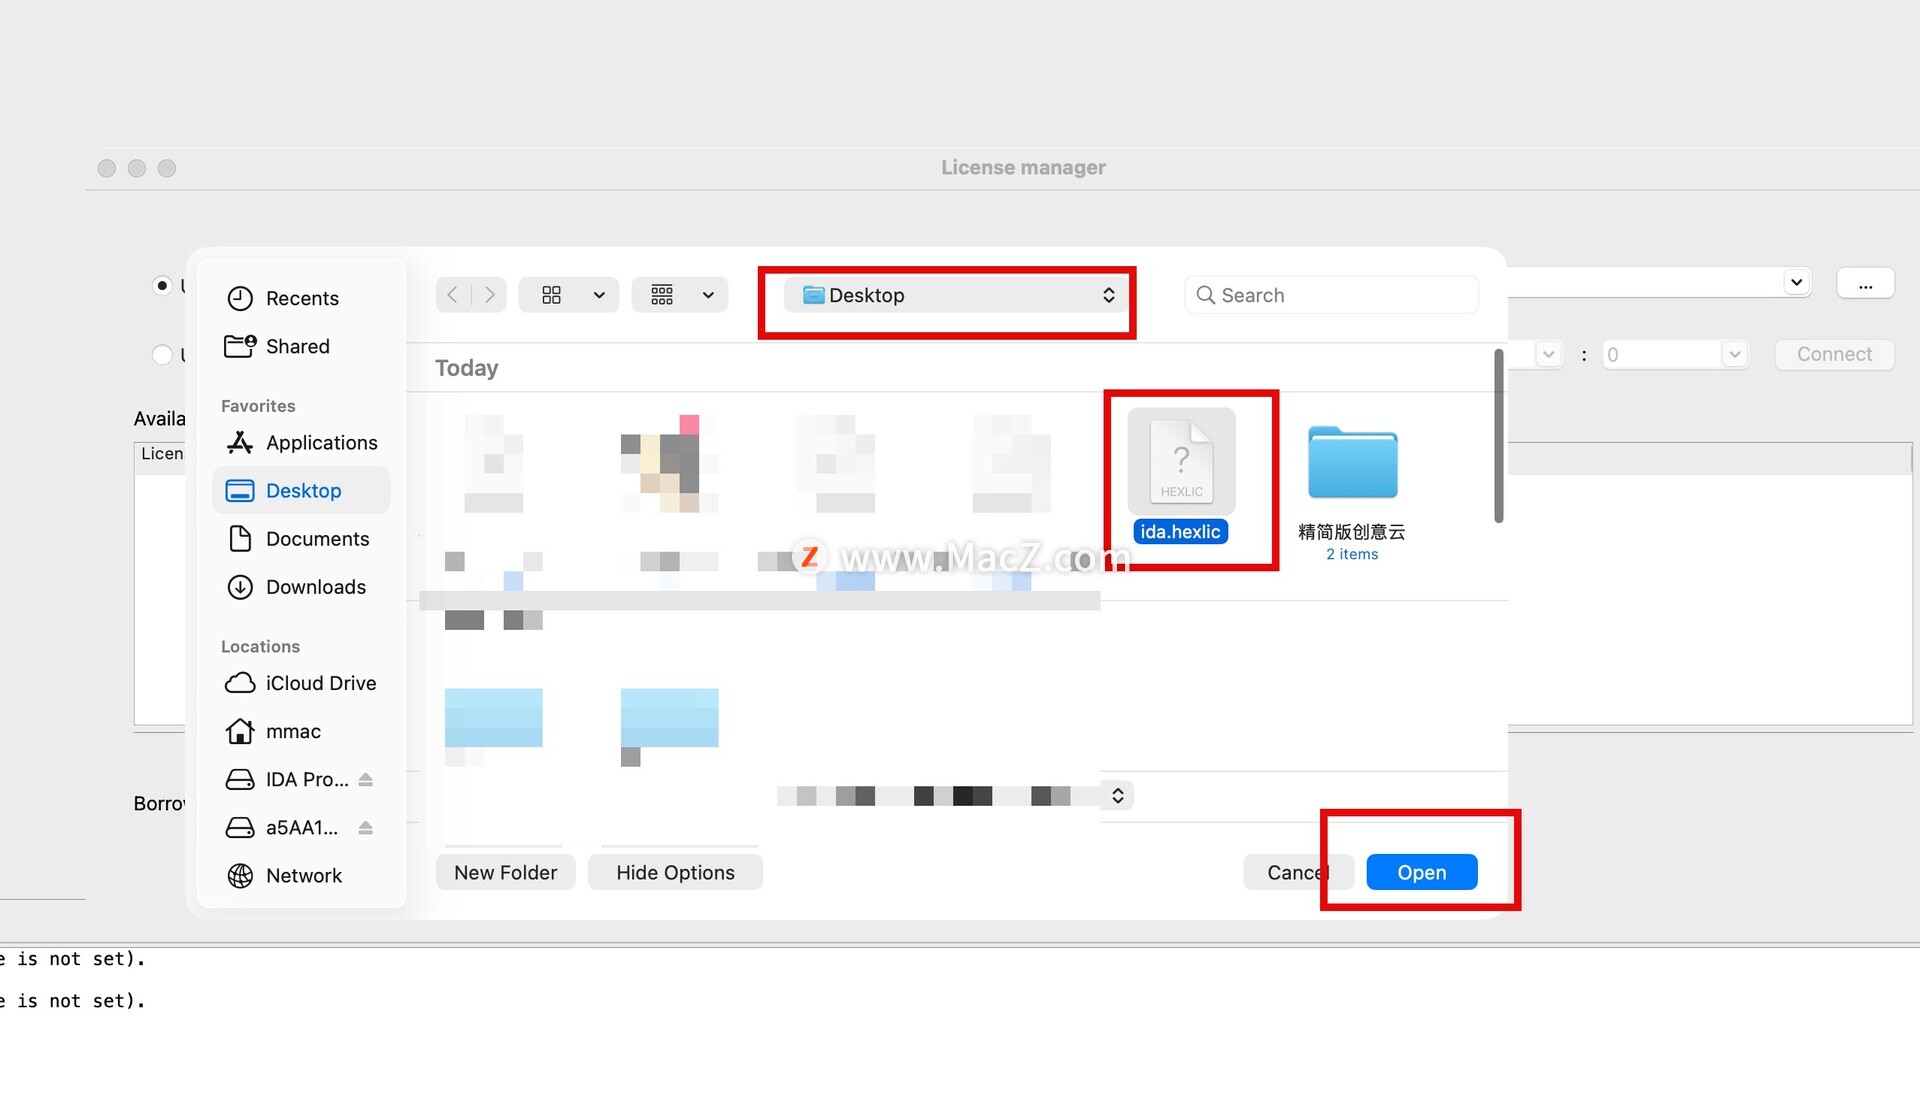Screen dimensions: 1920x1114
Task: Click the forward navigation arrow
Action: pos(489,295)
